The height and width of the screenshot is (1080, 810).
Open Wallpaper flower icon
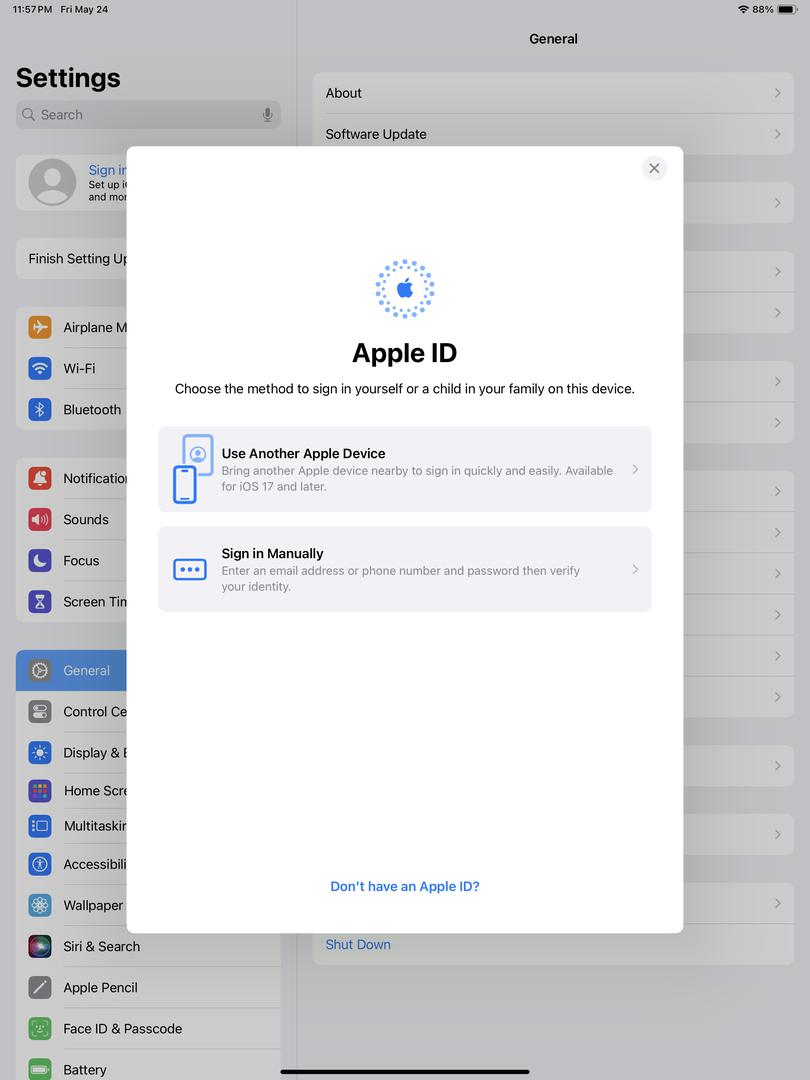(40, 905)
